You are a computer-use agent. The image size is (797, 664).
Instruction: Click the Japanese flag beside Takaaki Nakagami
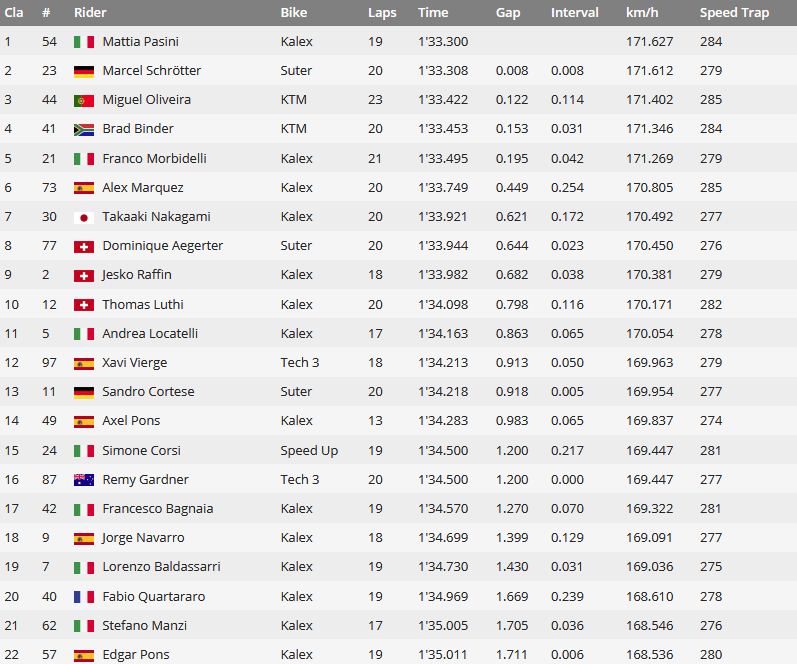coord(84,218)
